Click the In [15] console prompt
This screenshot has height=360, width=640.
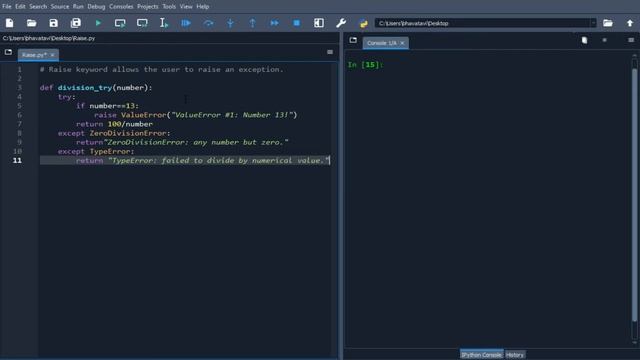coord(365,64)
